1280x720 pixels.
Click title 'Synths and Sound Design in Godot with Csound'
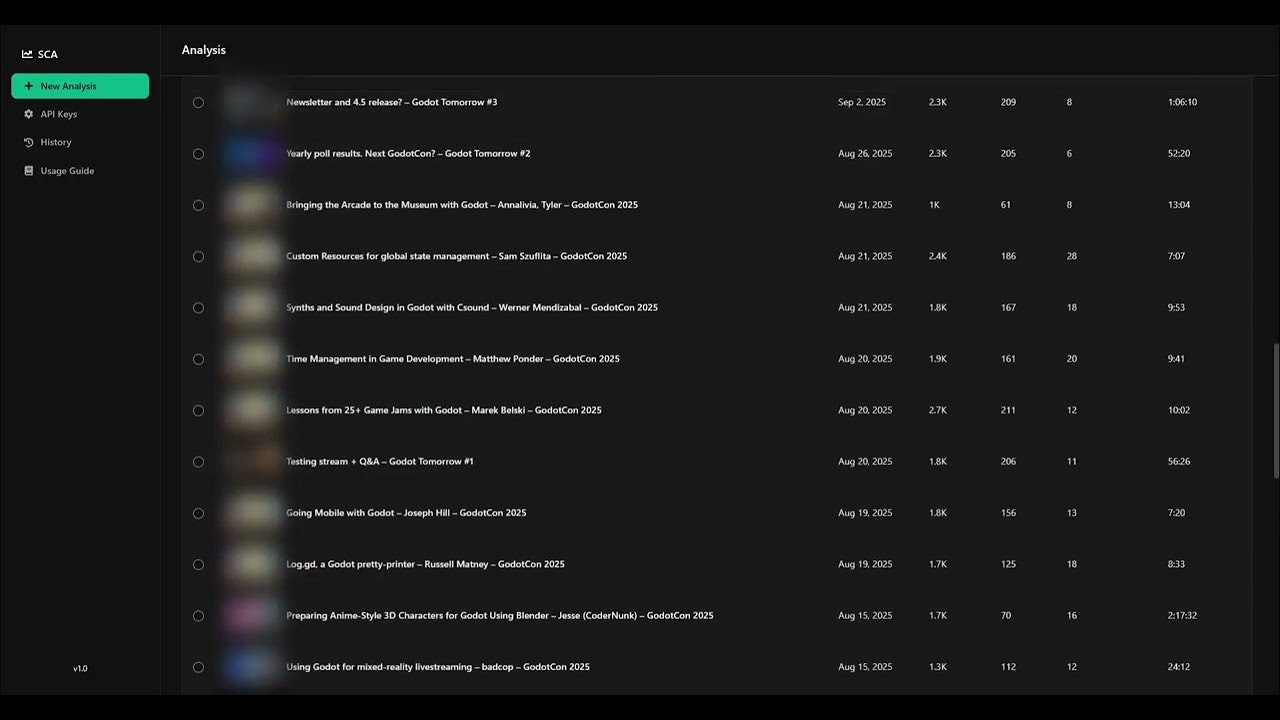tap(388, 308)
